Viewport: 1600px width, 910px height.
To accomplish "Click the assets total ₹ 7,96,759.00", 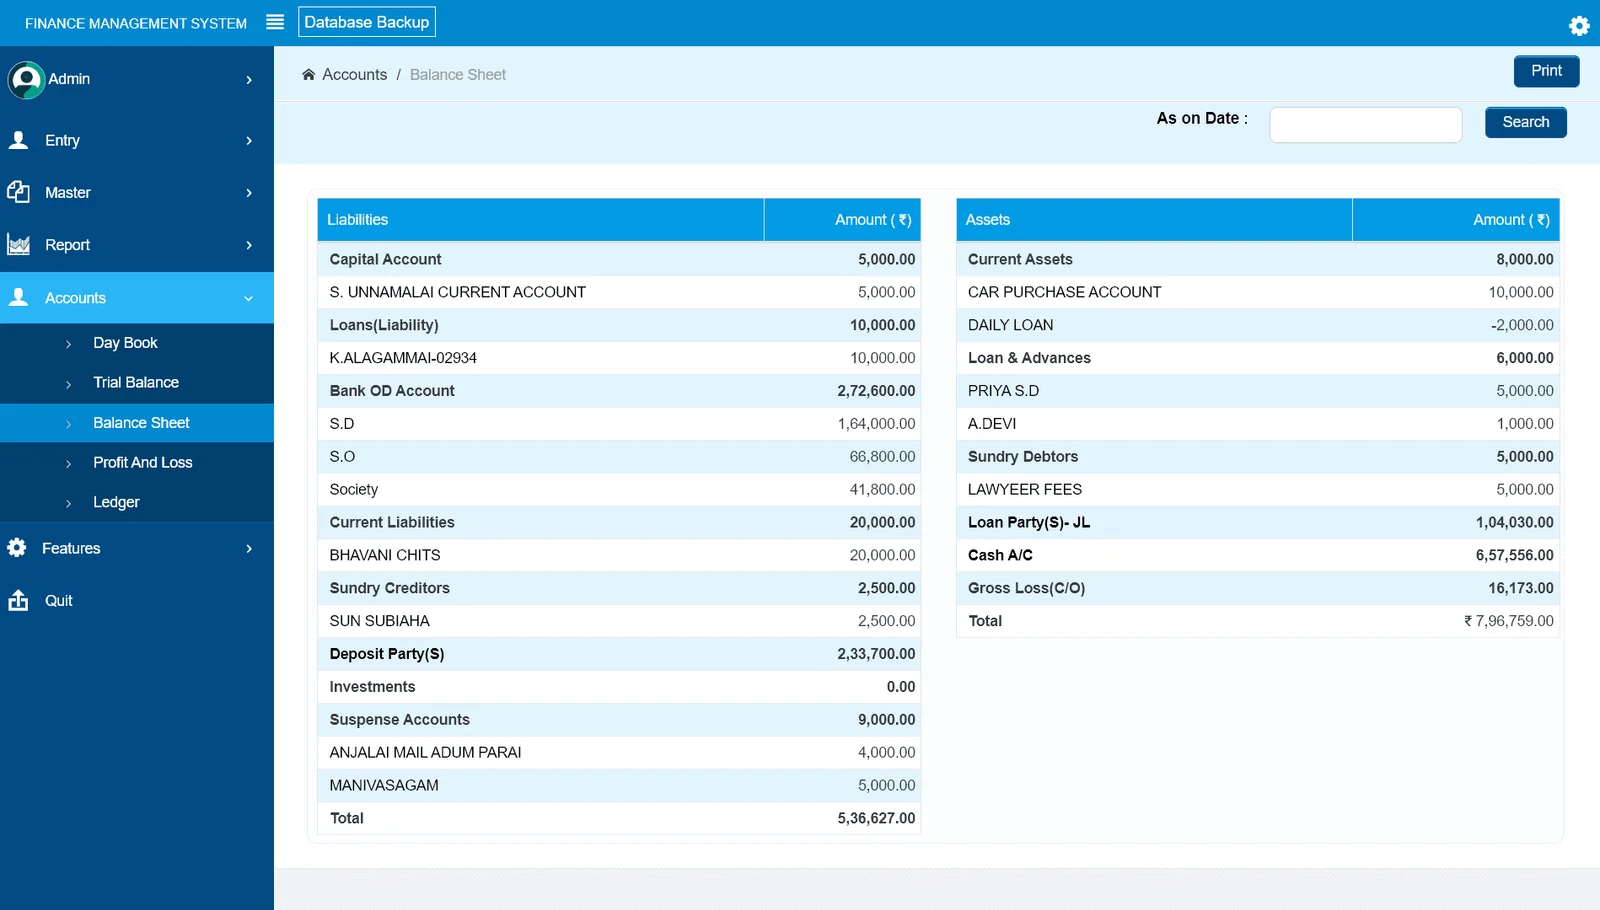I will [x=1509, y=621].
